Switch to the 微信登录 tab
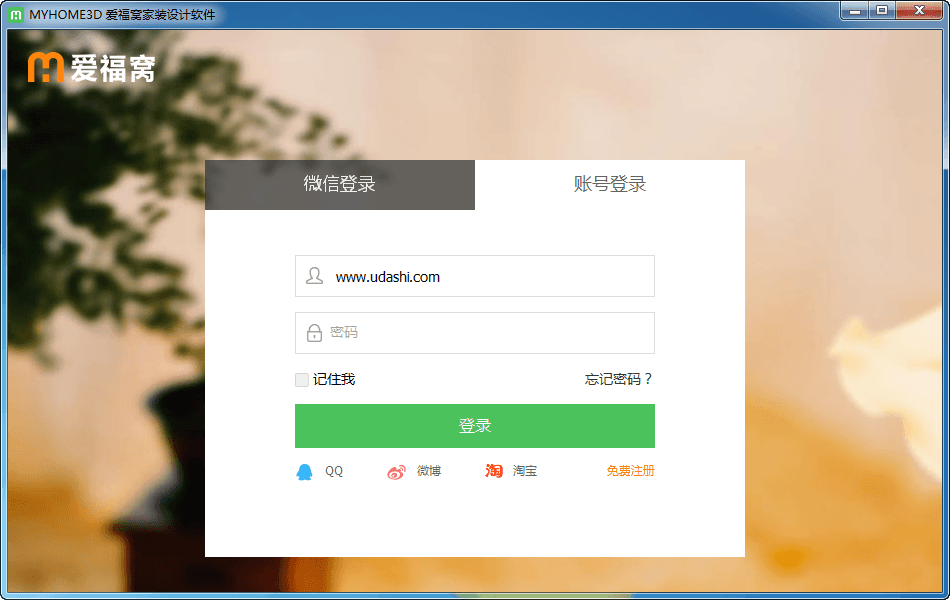 click(x=340, y=185)
